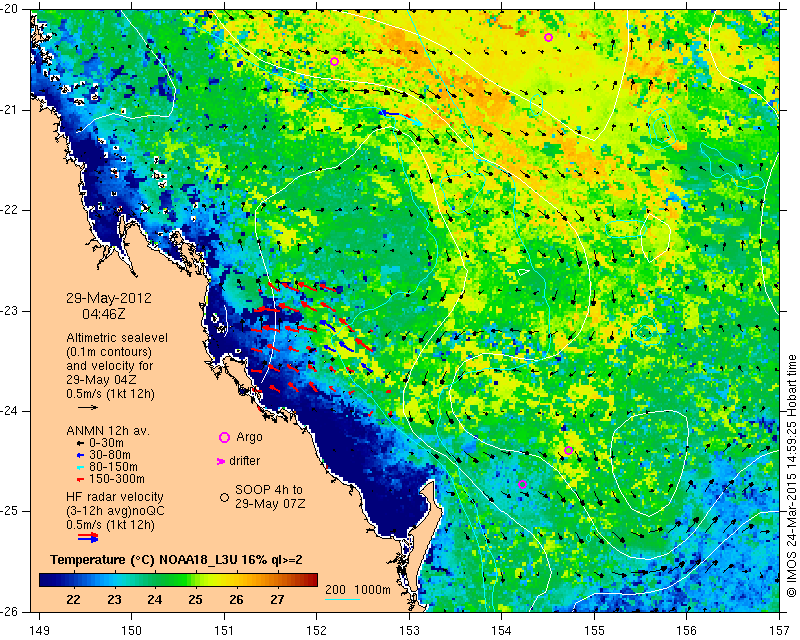This screenshot has height=640, width=800.
Task: Select the blue 30-80m ANMN arrow symbol
Action: [x=80, y=455]
